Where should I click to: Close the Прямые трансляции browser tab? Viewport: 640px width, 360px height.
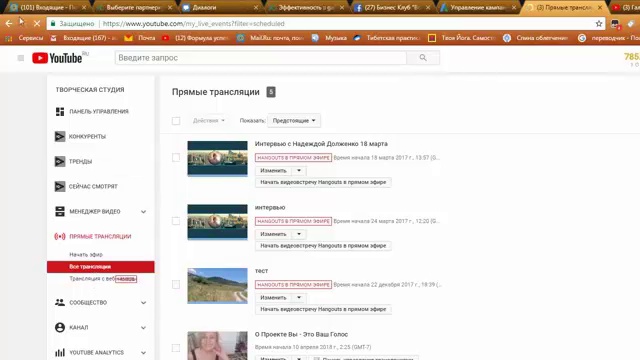point(600,7)
